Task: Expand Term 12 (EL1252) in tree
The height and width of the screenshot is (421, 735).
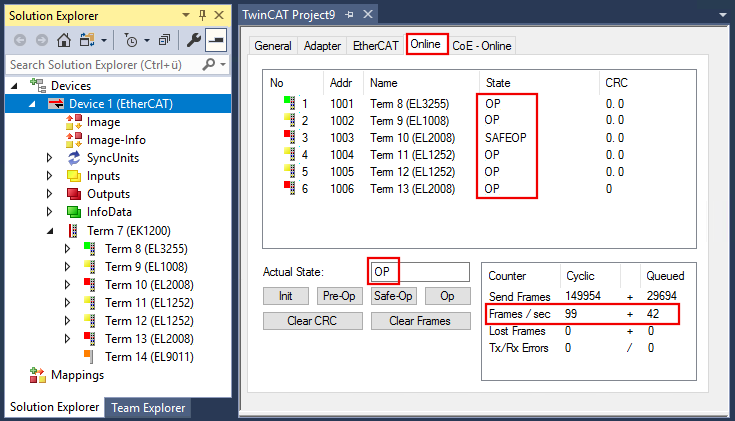Action: coord(67,321)
